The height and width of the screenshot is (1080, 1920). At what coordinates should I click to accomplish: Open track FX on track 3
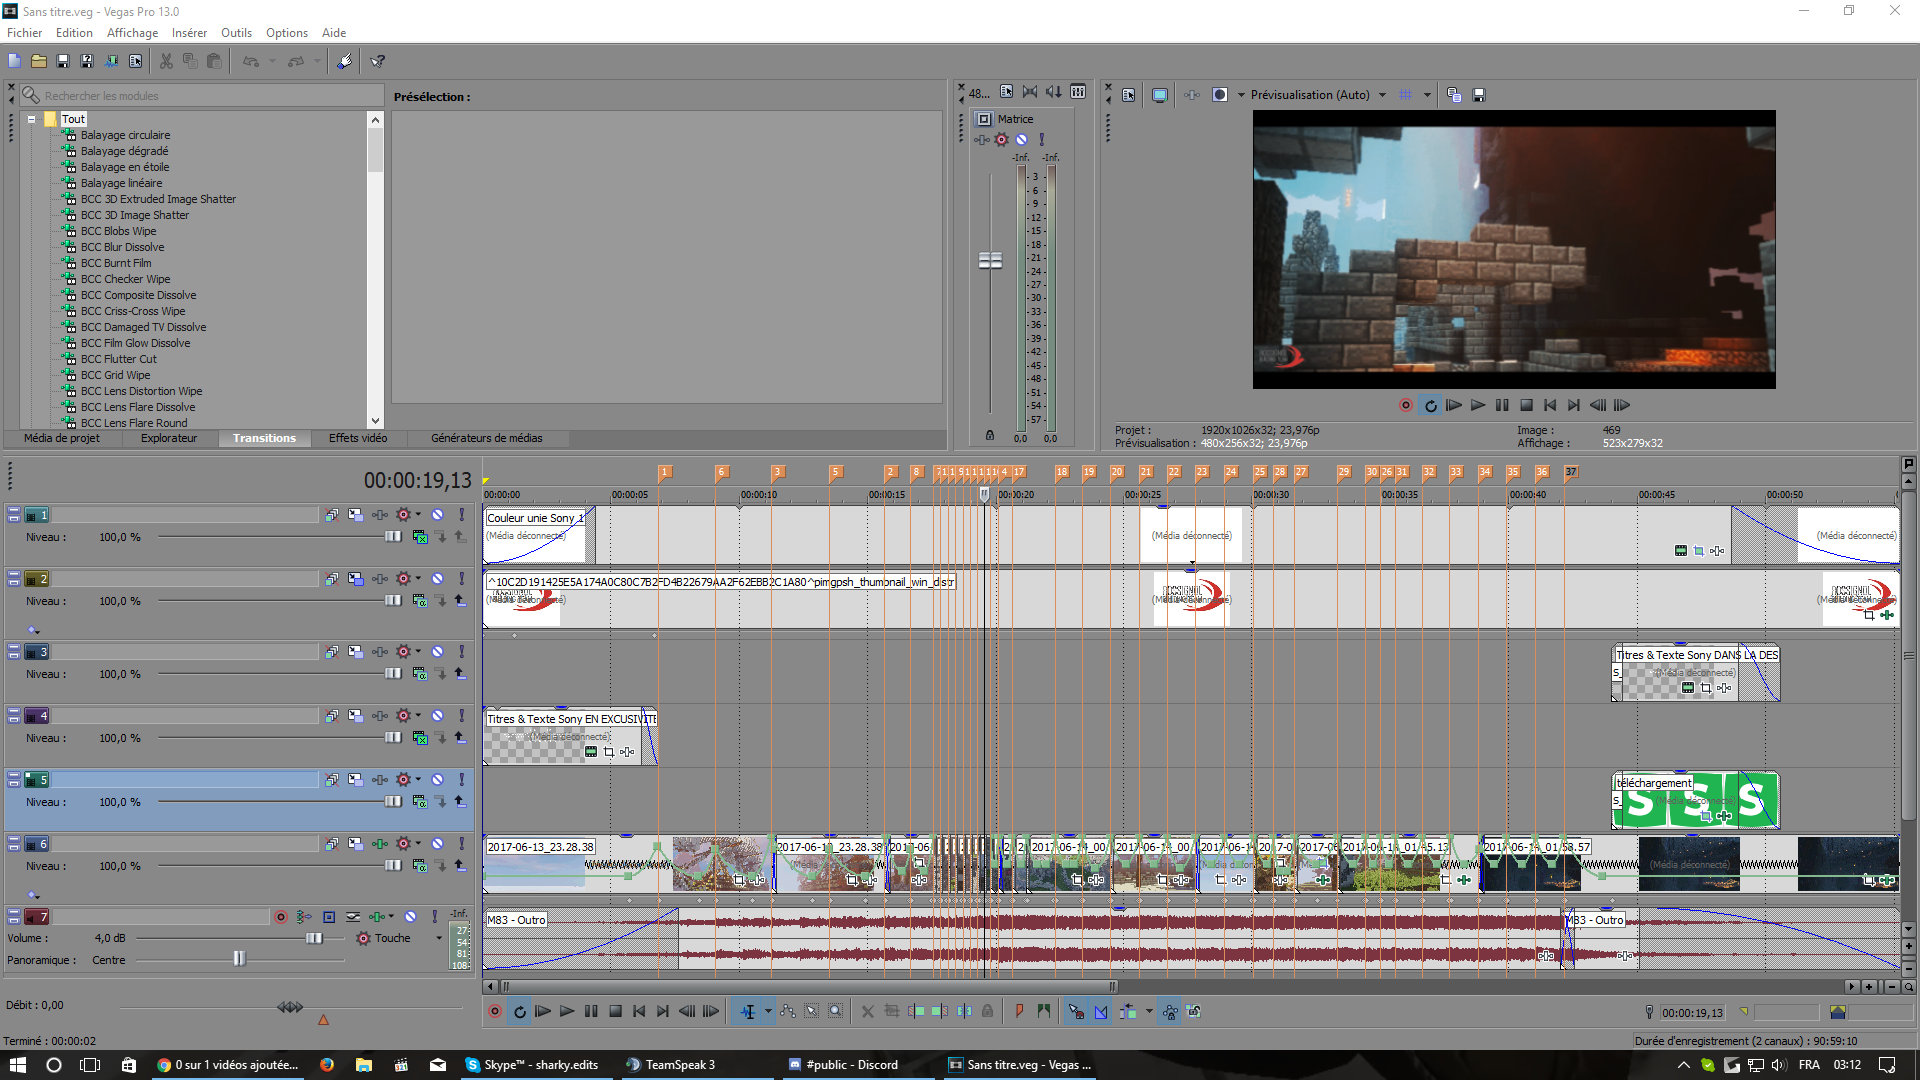coord(380,652)
